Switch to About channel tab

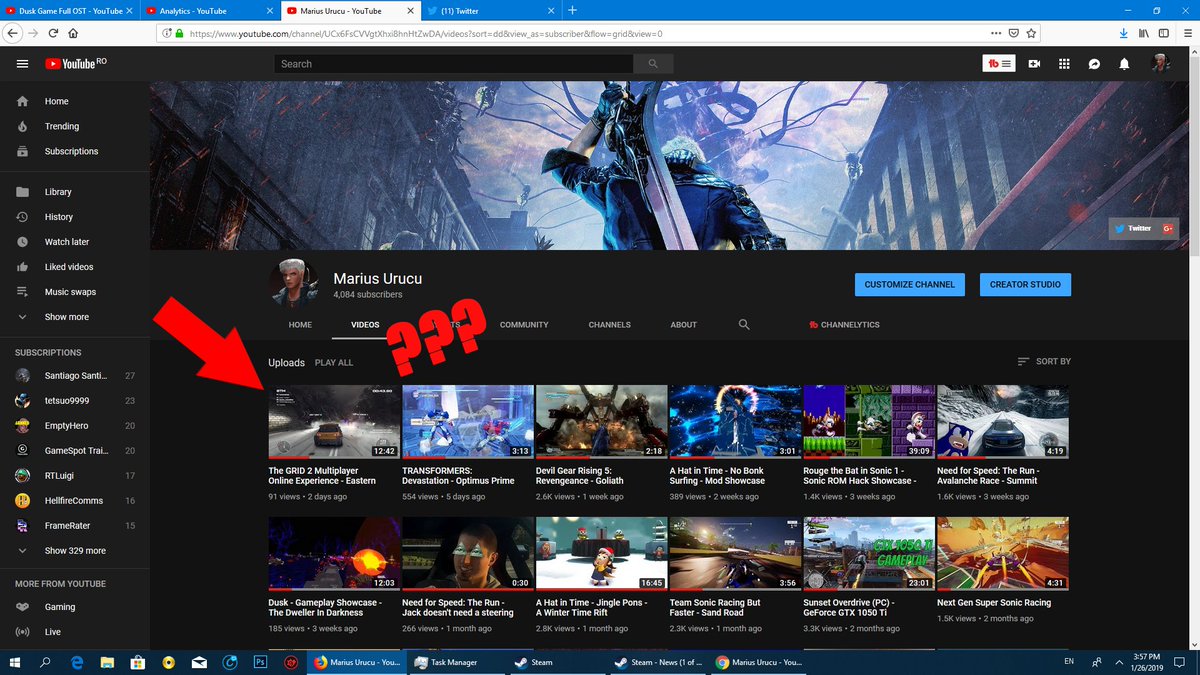point(684,325)
